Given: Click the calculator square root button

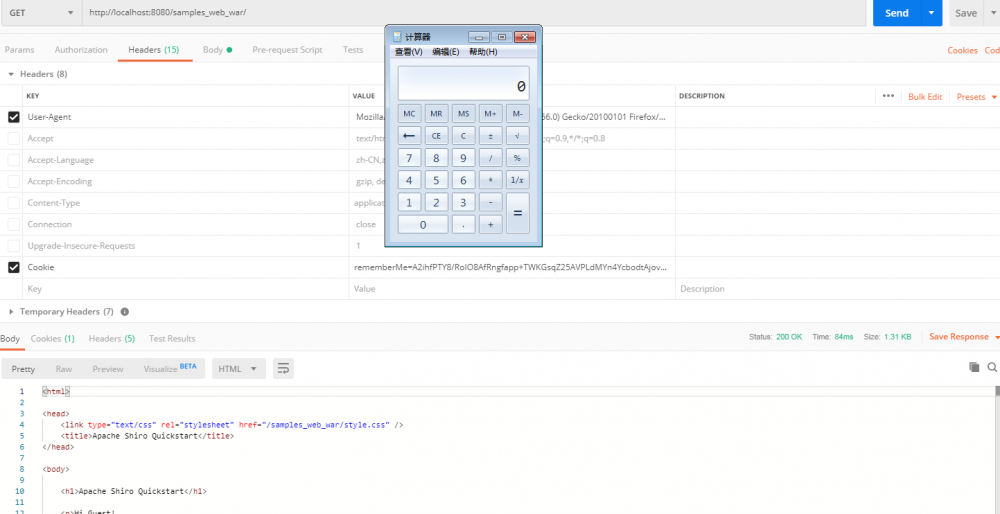Looking at the screenshot, I should pos(517,136).
